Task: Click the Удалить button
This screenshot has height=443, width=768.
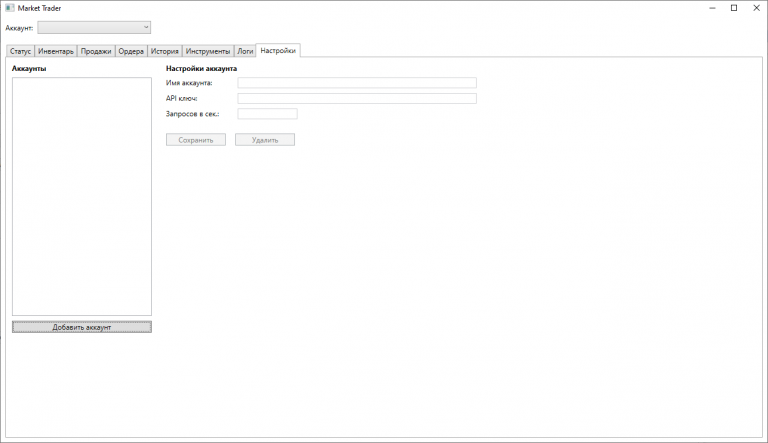Action: pyautogui.click(x=265, y=140)
